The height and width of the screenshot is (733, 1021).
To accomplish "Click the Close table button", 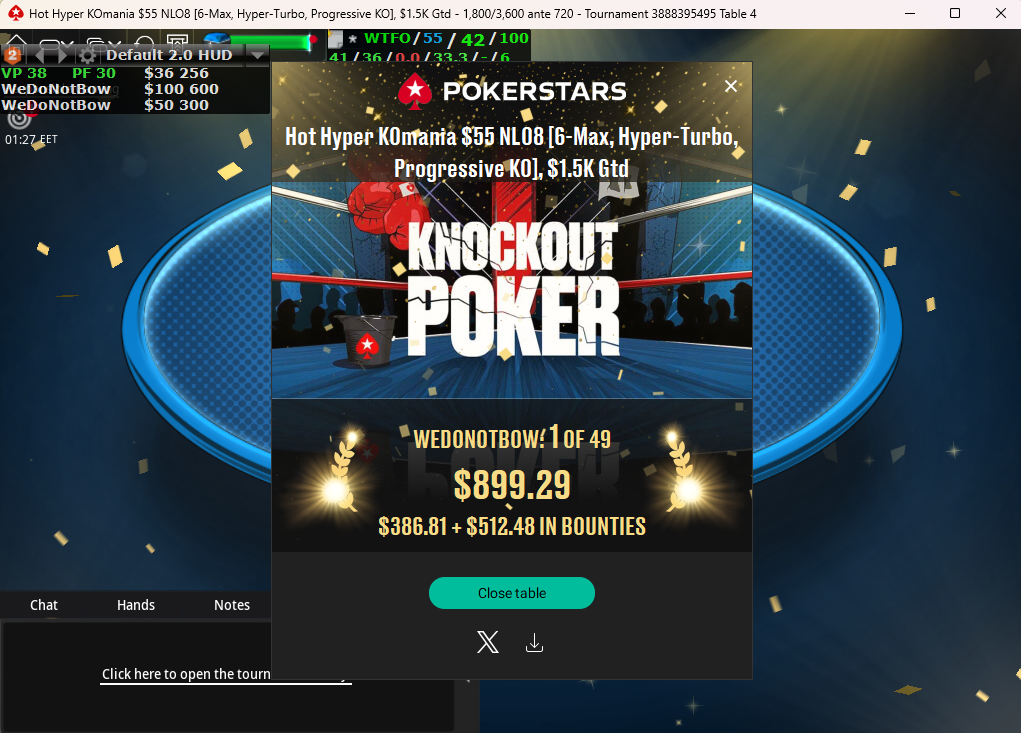I will click(512, 593).
